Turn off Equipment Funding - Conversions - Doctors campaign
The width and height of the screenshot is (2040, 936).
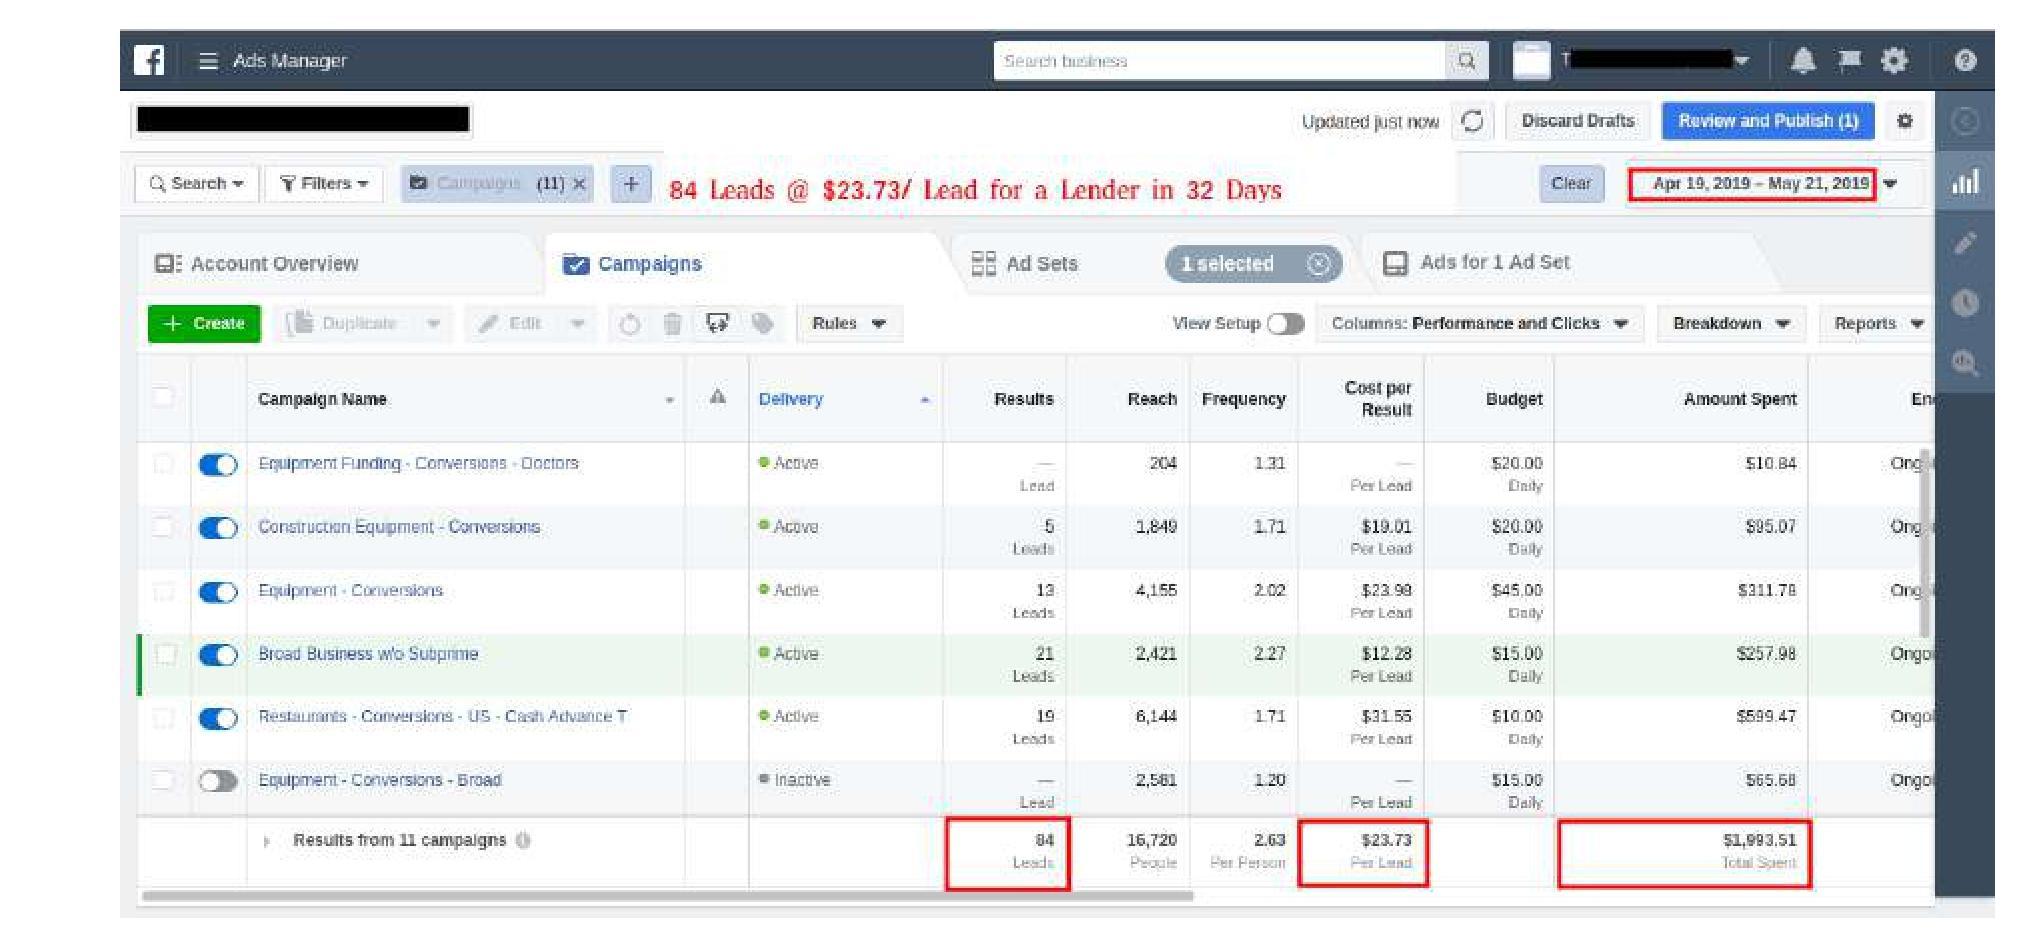[218, 465]
